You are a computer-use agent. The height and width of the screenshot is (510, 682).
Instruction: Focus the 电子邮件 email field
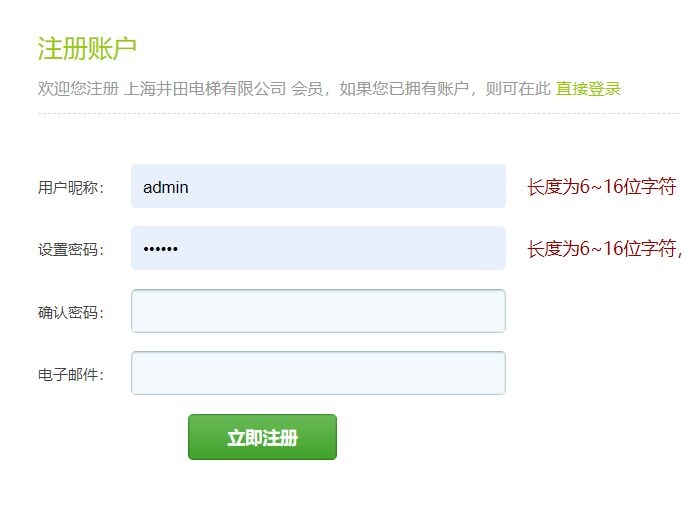coord(318,373)
